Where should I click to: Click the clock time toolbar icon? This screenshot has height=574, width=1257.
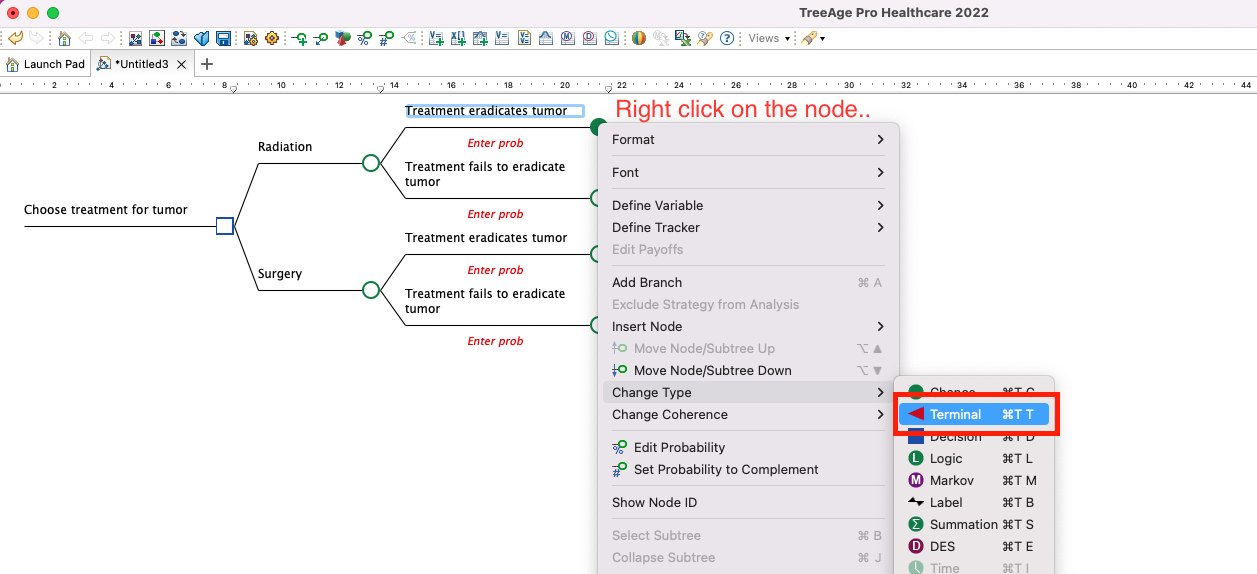(x=611, y=39)
